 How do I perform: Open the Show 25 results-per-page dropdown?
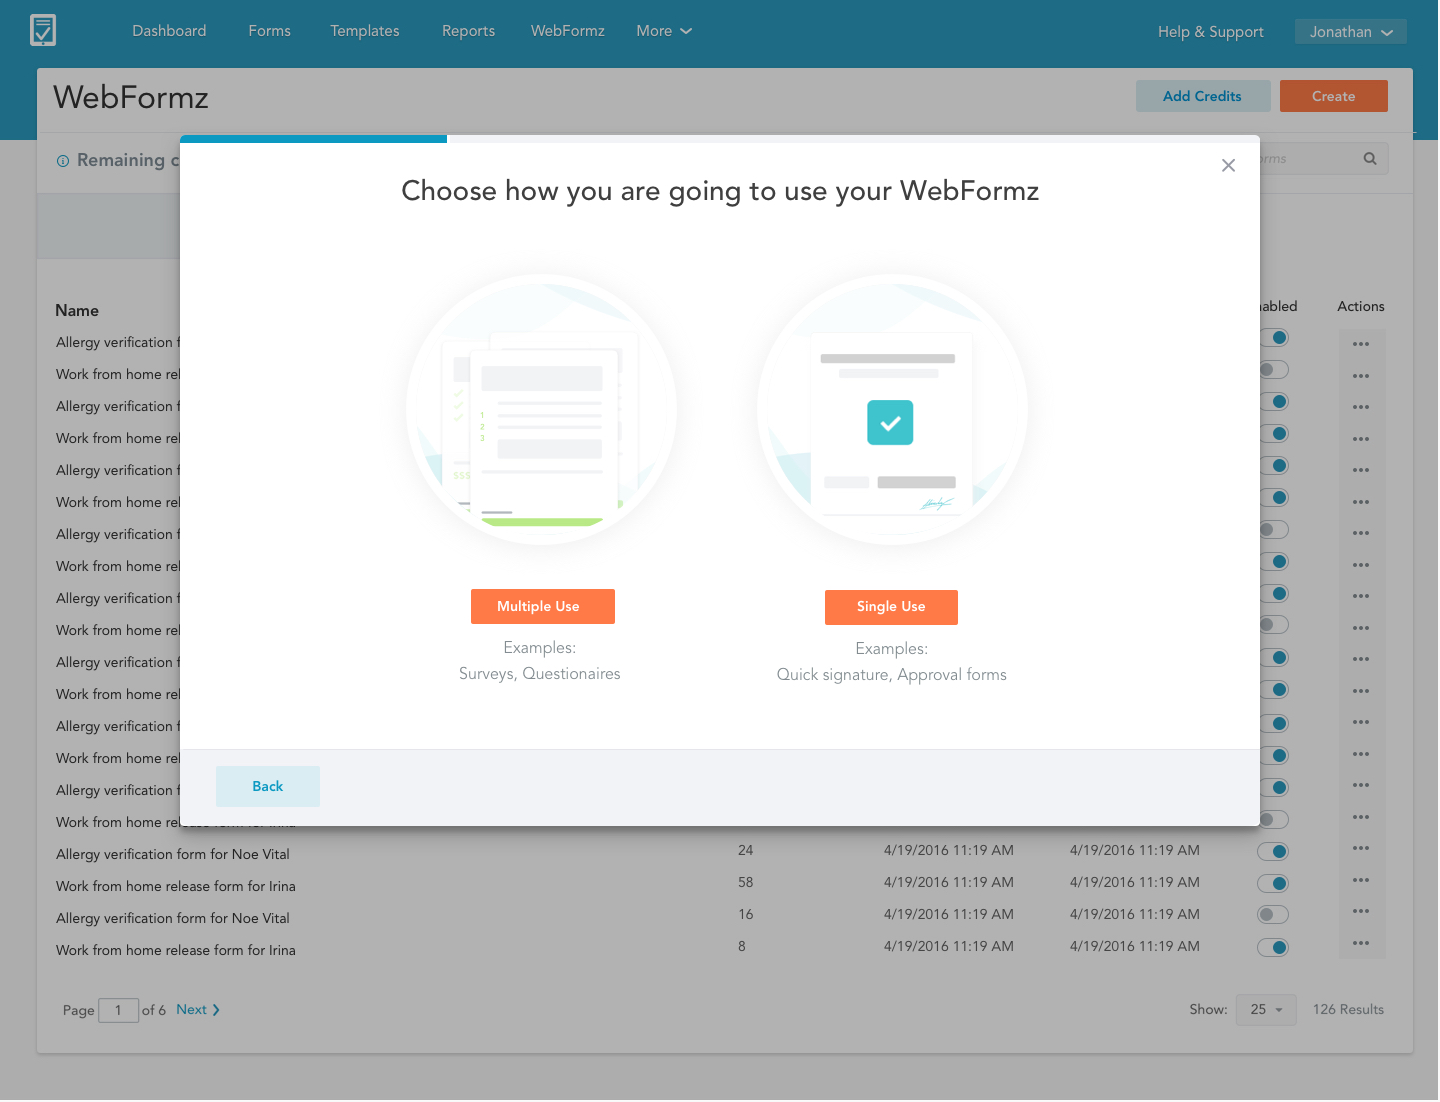pos(1265,1010)
